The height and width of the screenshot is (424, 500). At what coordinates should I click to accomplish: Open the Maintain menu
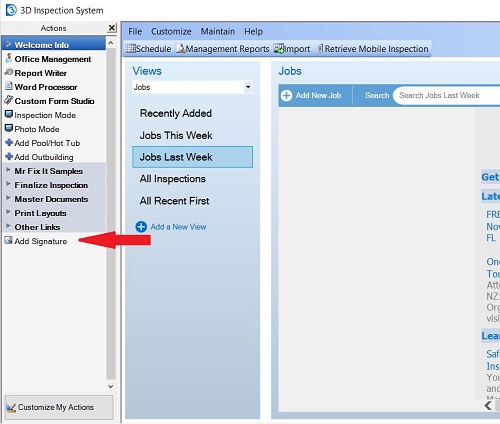pos(218,31)
